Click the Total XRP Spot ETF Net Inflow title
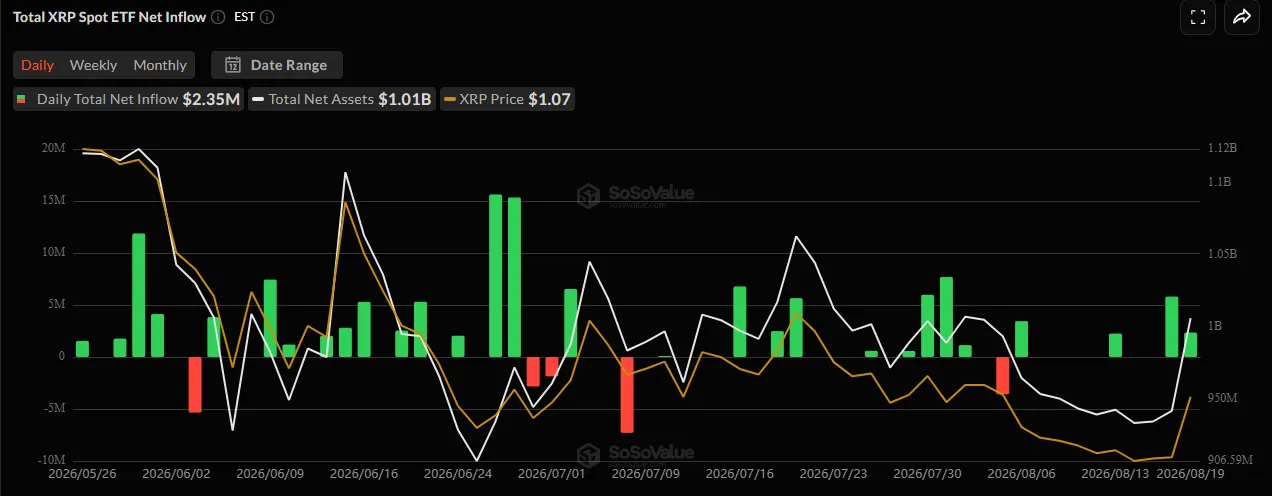1272x496 pixels. [109, 17]
